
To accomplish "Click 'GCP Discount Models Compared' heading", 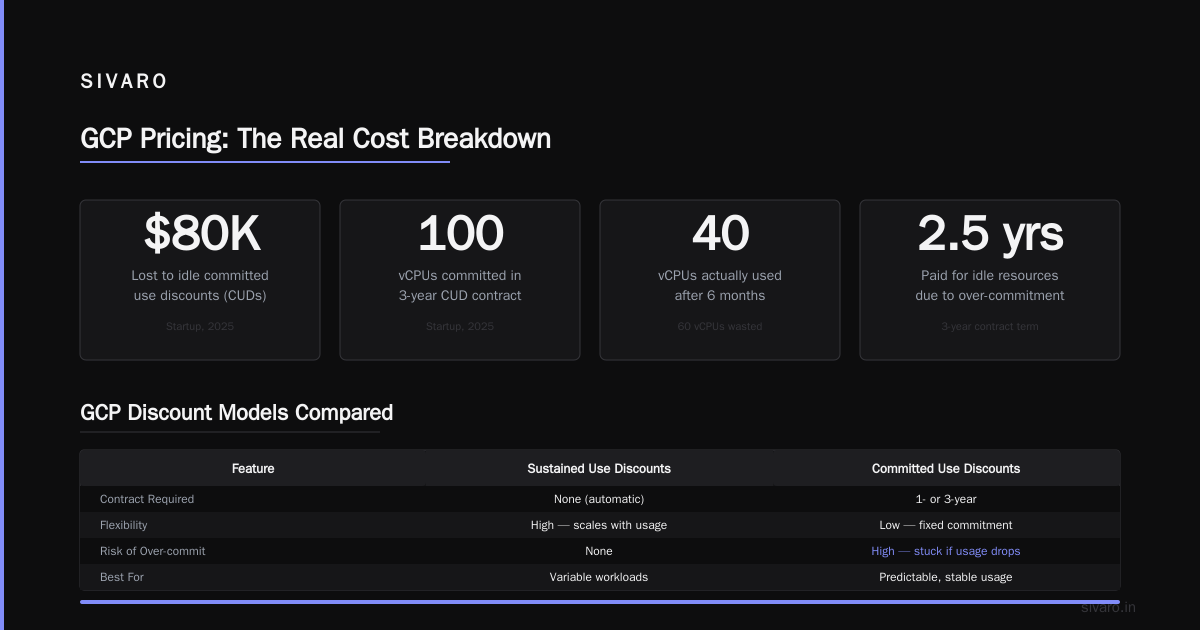I will point(236,412).
